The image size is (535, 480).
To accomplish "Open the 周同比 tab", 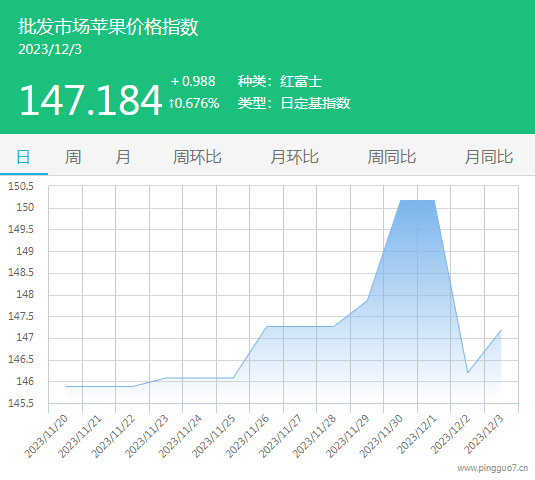I will point(392,157).
